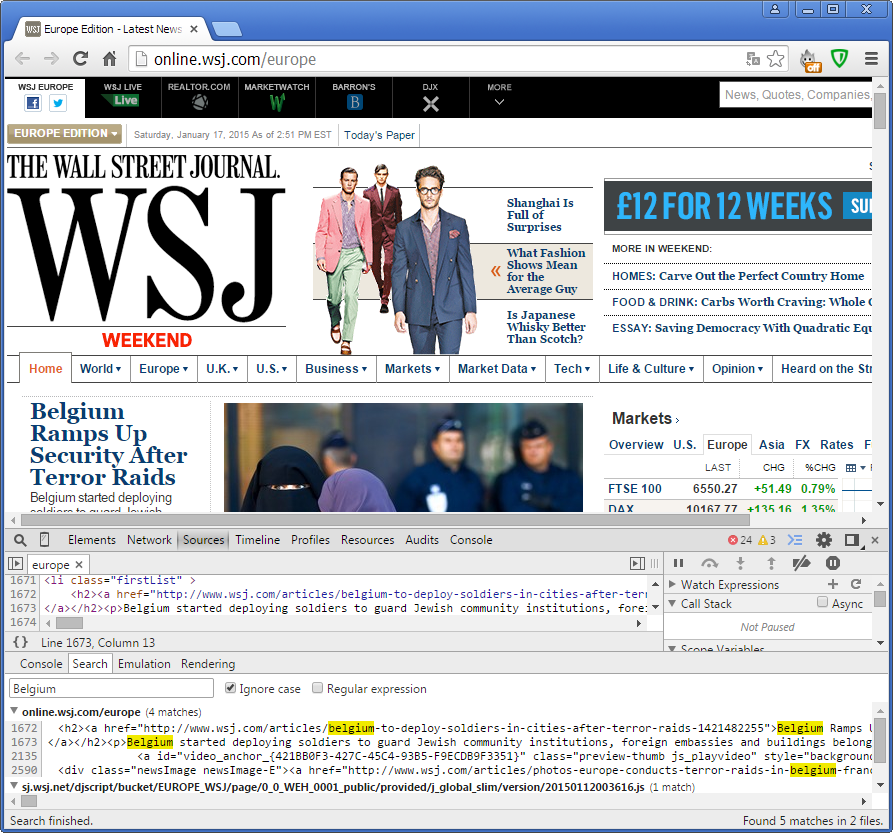The height and width of the screenshot is (833, 893).
Task: Add a watch expression plus icon
Action: [833, 584]
